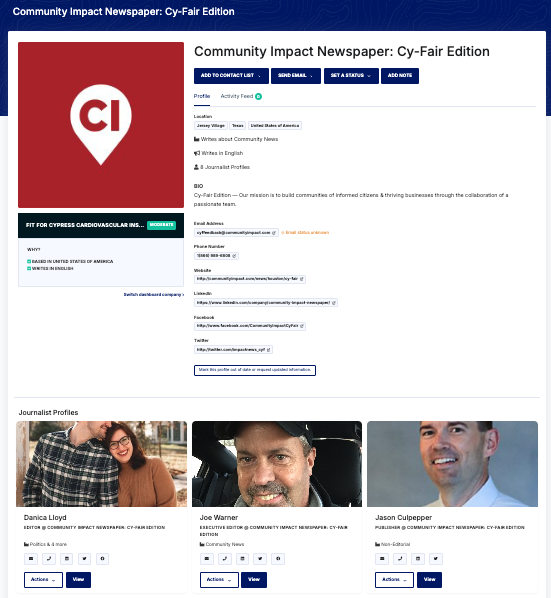This screenshot has width=551, height=598.
Task: Click the external-link icon beside the website URL
Action: [302, 279]
